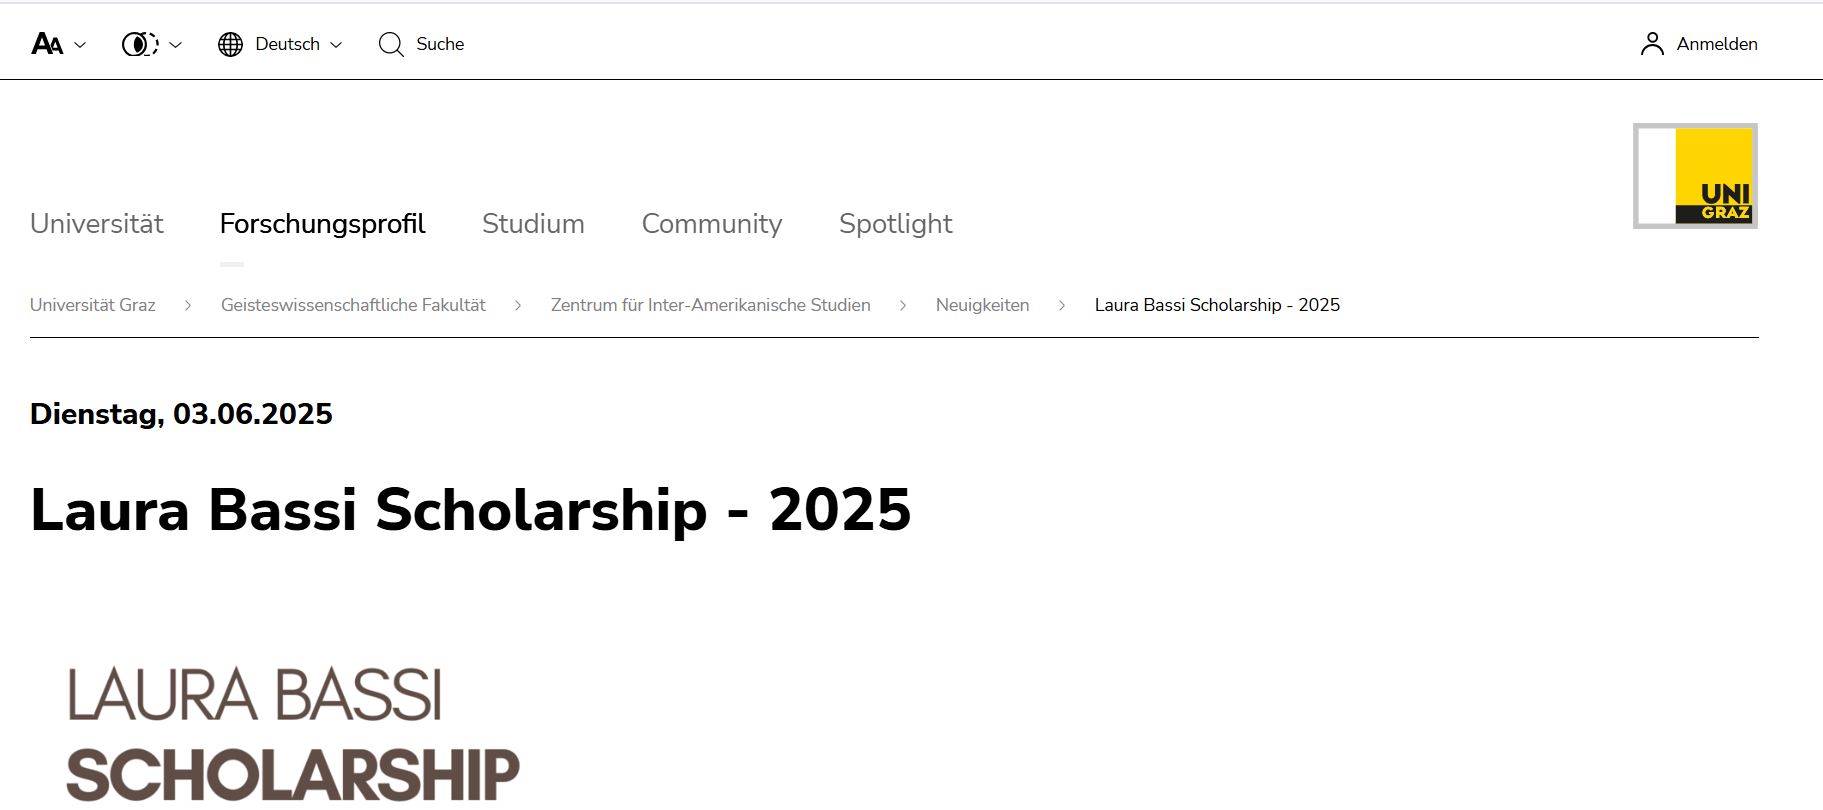The image size is (1823, 810).
Task: Expand the font size chevron
Action: coord(80,45)
